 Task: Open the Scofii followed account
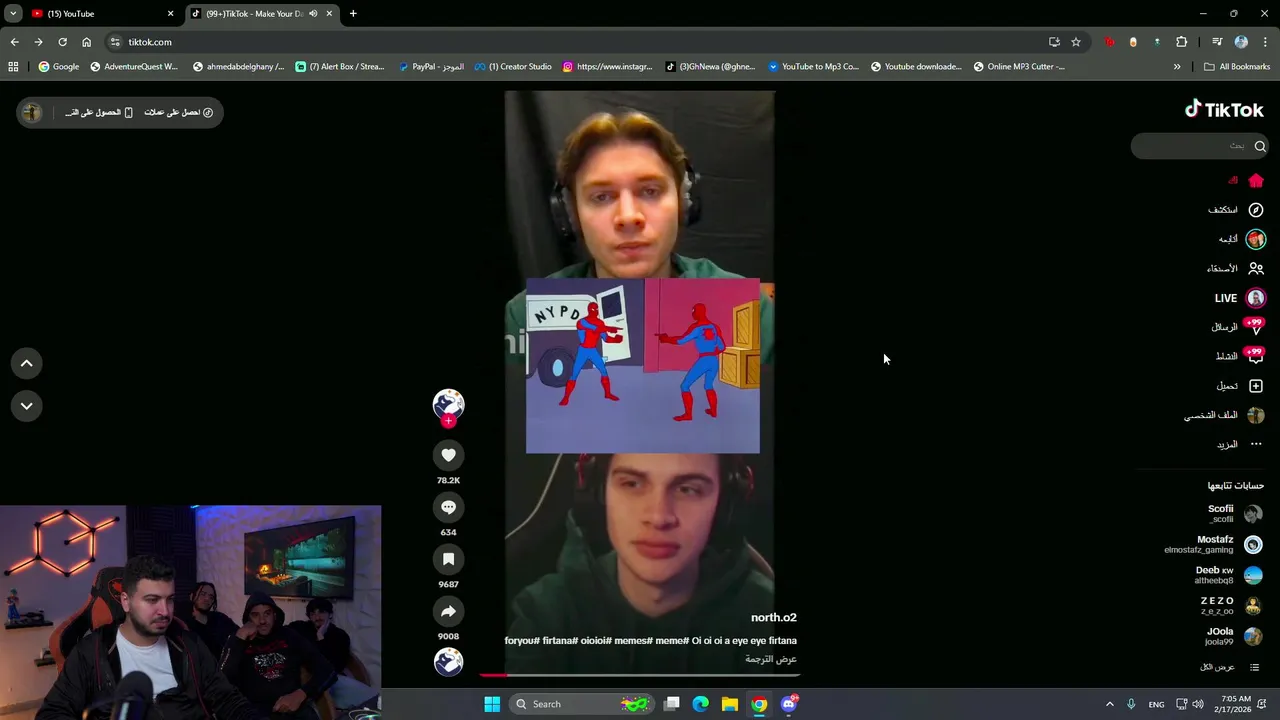(1234, 514)
